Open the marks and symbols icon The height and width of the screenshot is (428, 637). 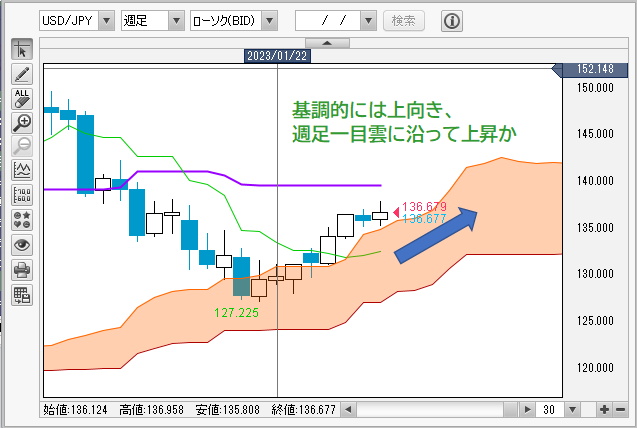tap(22, 220)
